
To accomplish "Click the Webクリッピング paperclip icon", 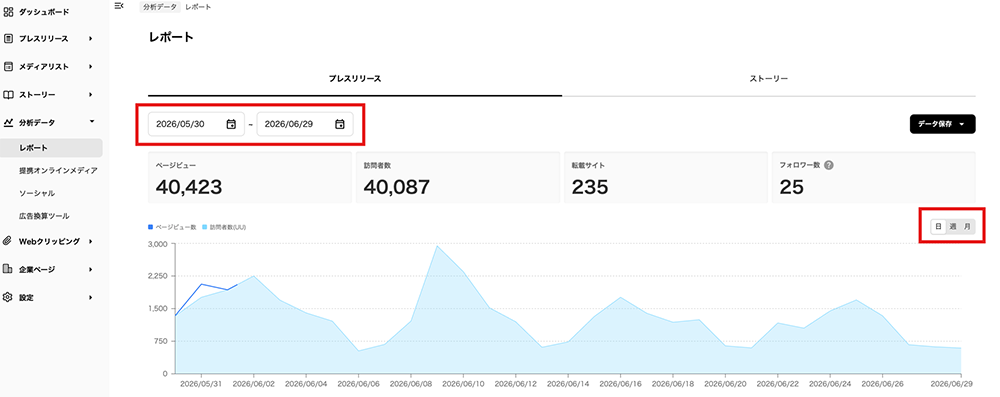I will pos(8,241).
